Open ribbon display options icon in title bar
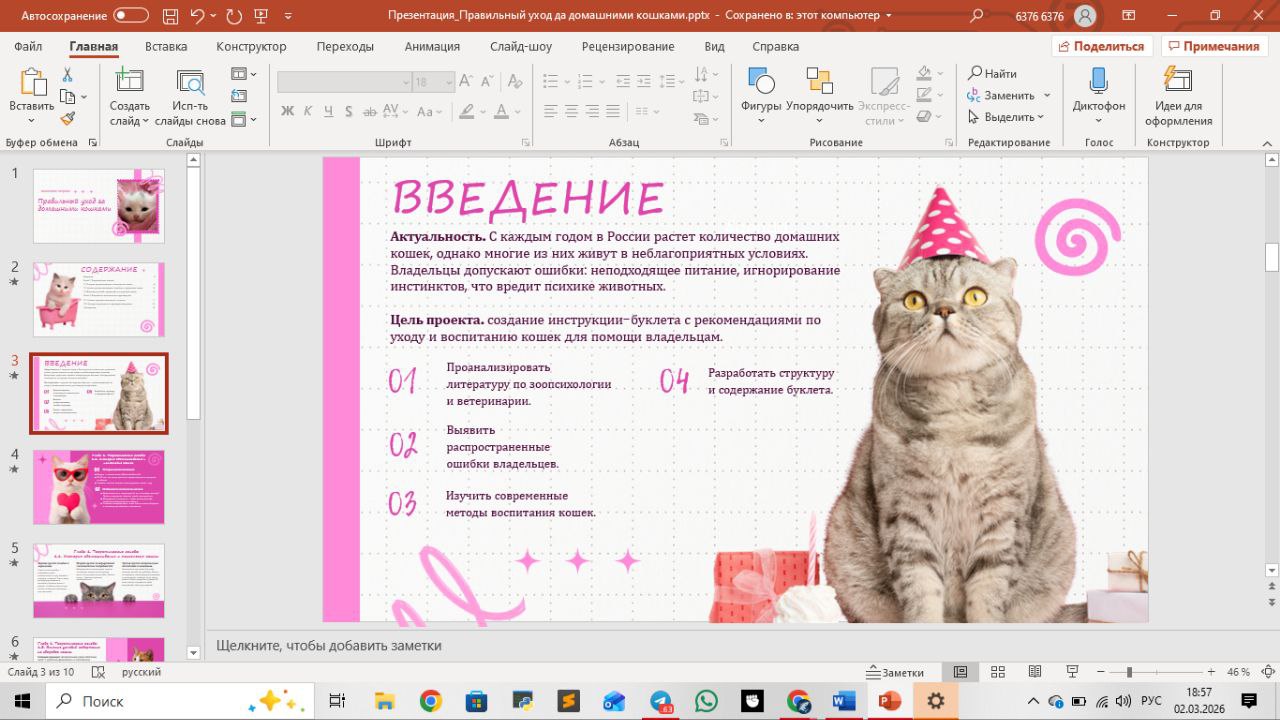1280x720 pixels. (x=1129, y=16)
